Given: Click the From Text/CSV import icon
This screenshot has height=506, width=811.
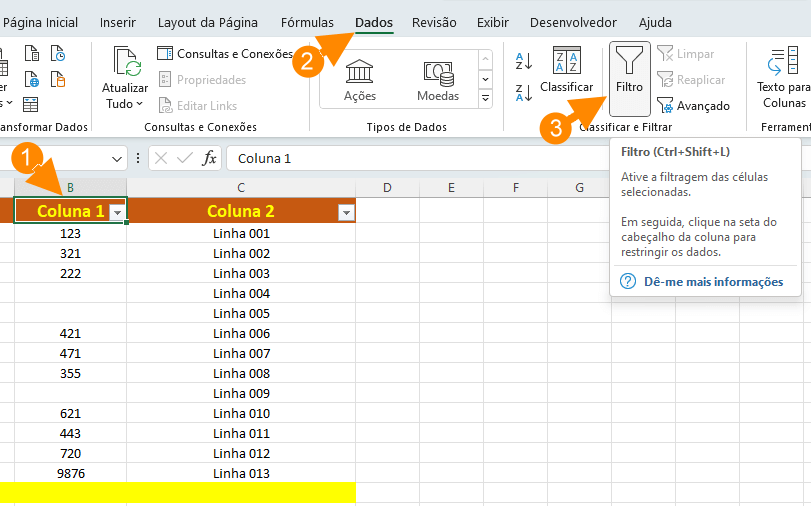Looking at the screenshot, I should point(32,54).
